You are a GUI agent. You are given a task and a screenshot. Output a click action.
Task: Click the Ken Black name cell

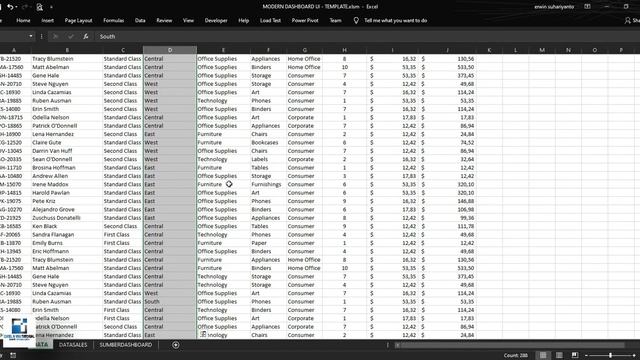67,226
